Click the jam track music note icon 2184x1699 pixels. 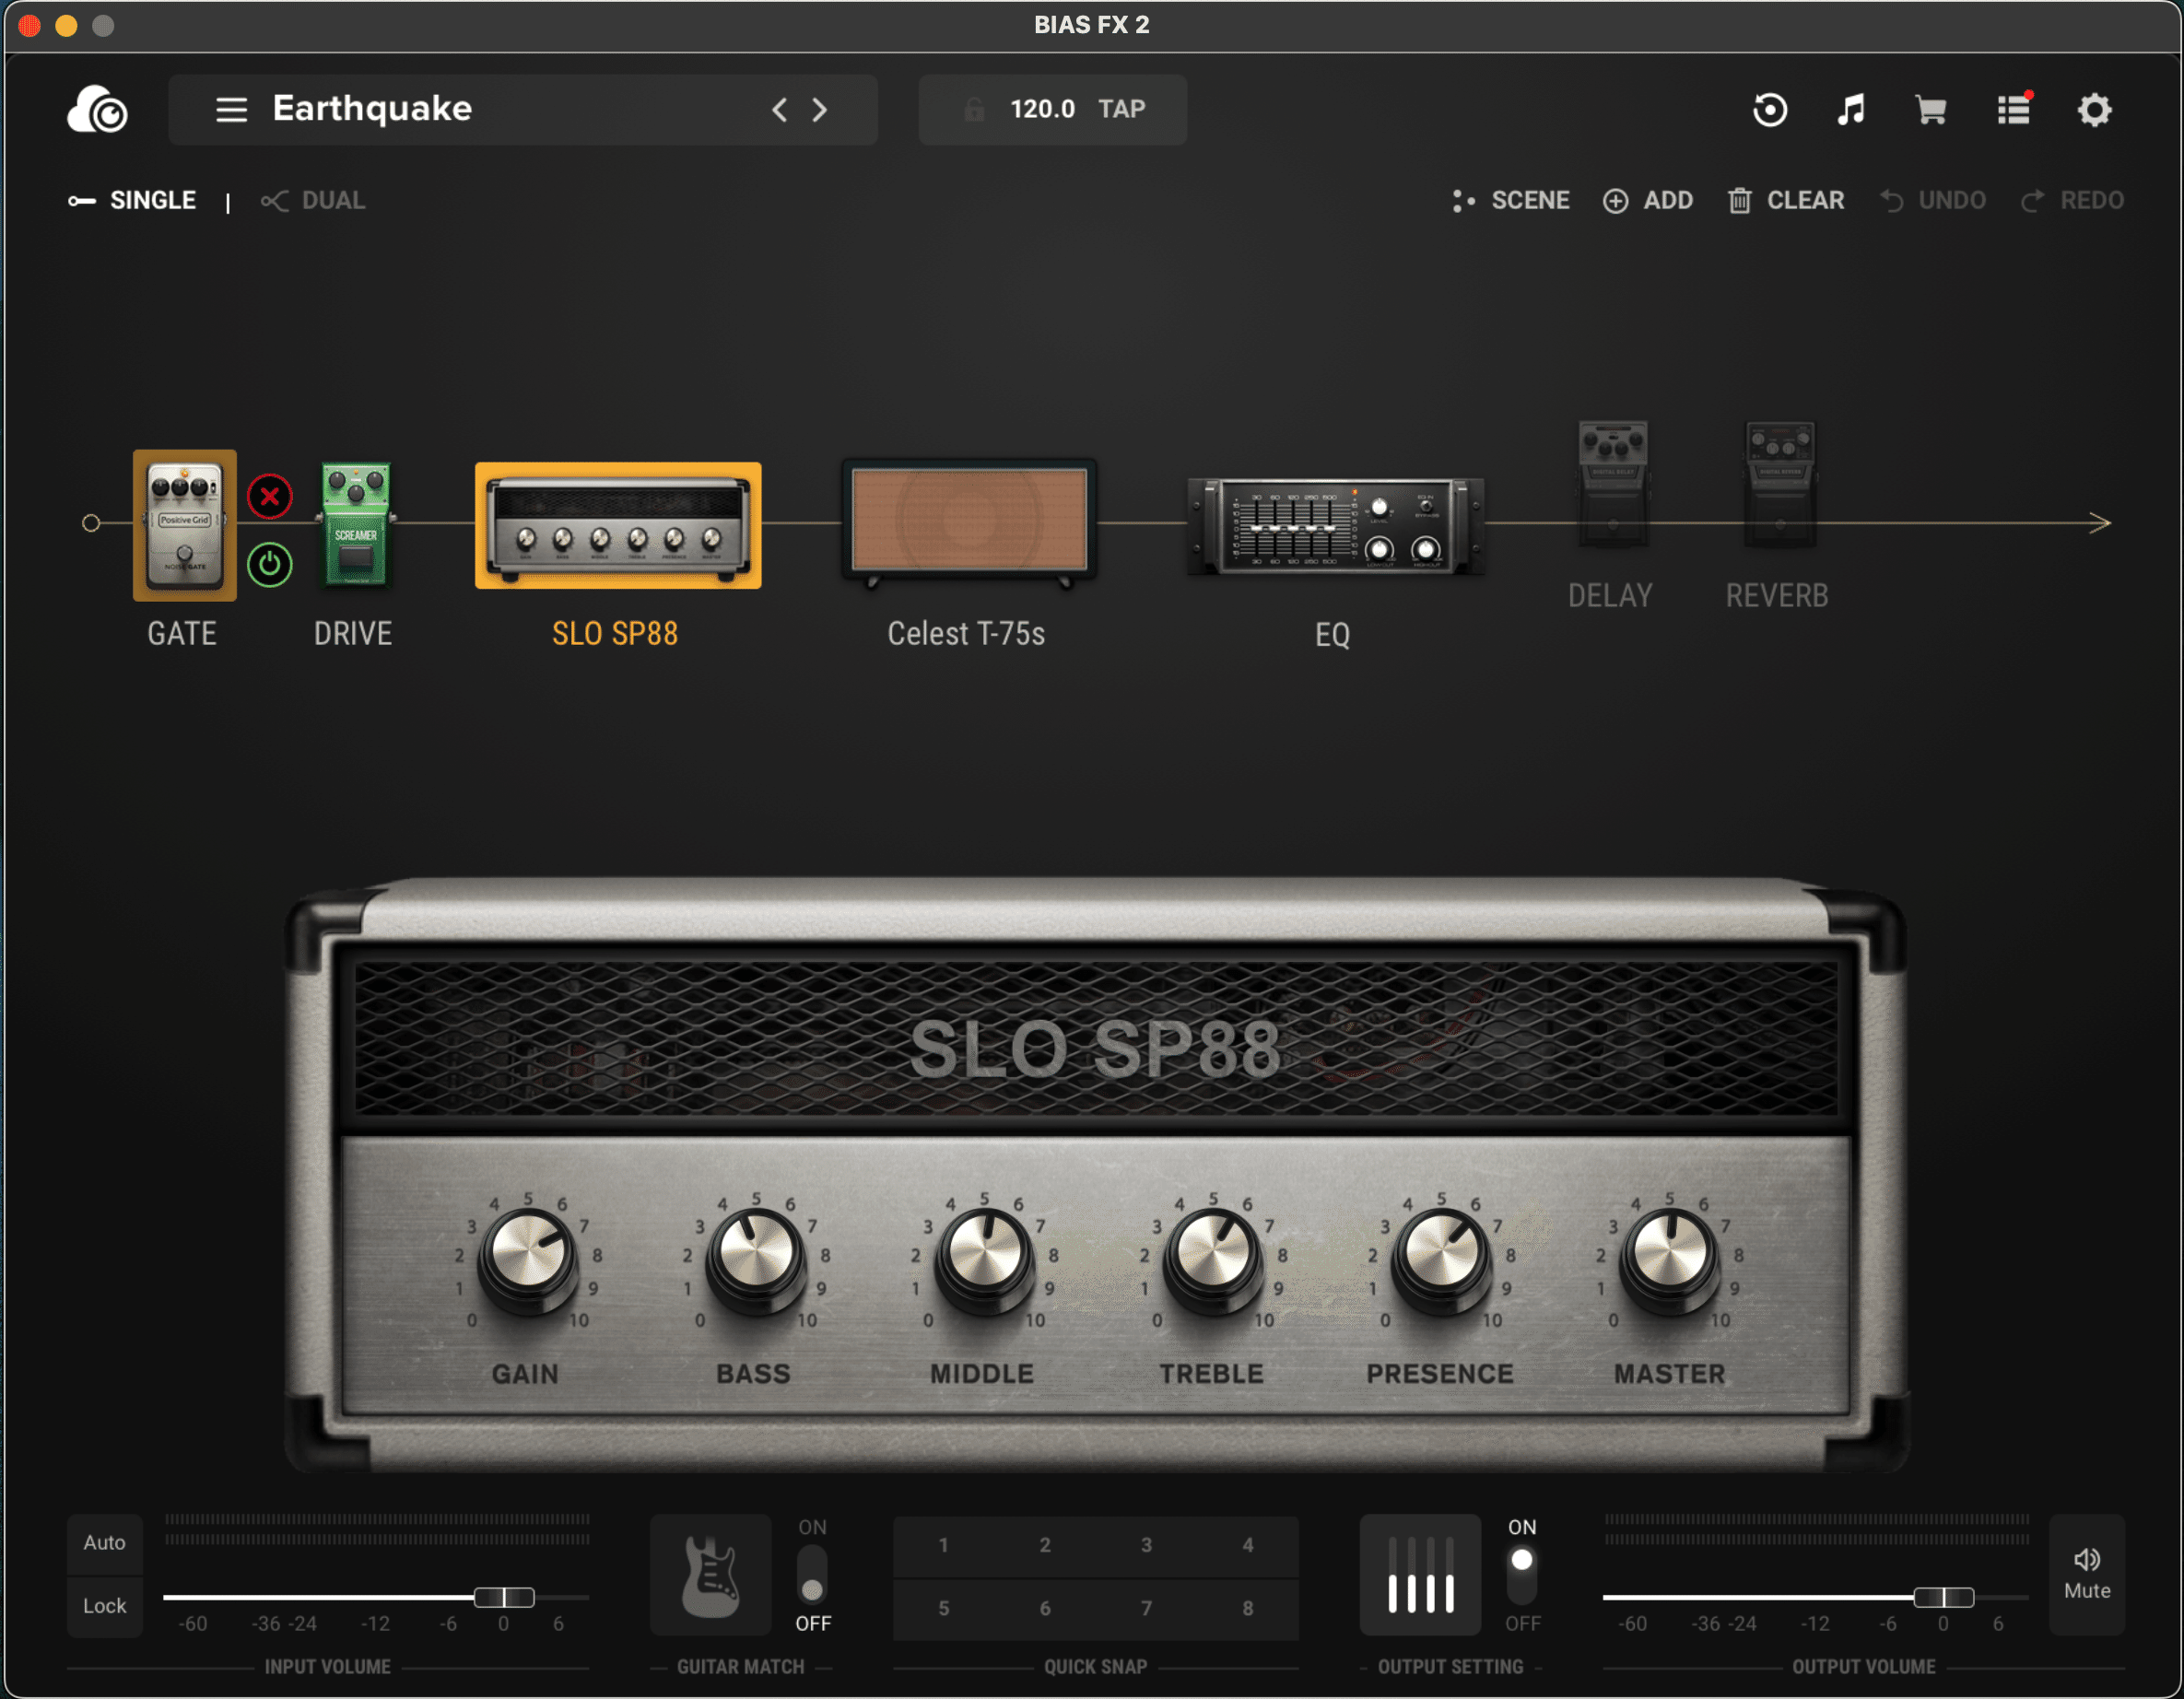pyautogui.click(x=1851, y=110)
